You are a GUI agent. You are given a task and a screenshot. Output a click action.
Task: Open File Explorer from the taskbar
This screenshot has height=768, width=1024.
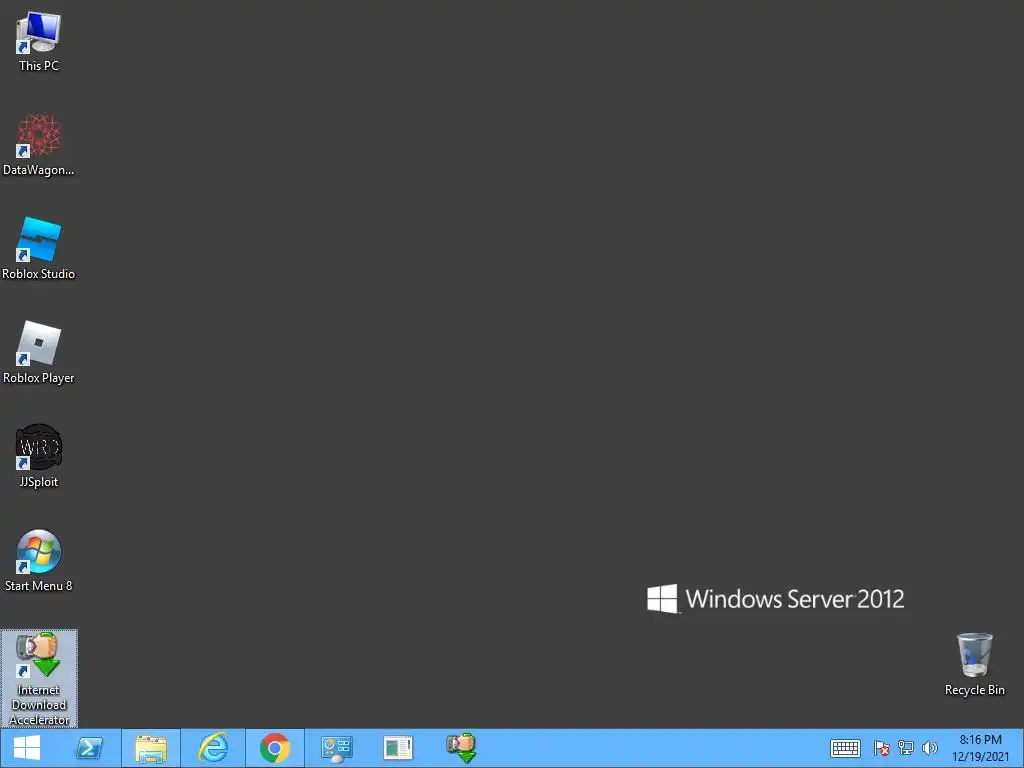(x=151, y=748)
